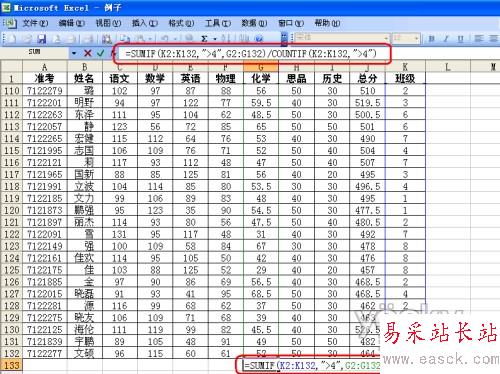Image resolution: width=500 pixels, height=374 pixels.
Task: Click cell with ID 7121839
Action: 45,342
